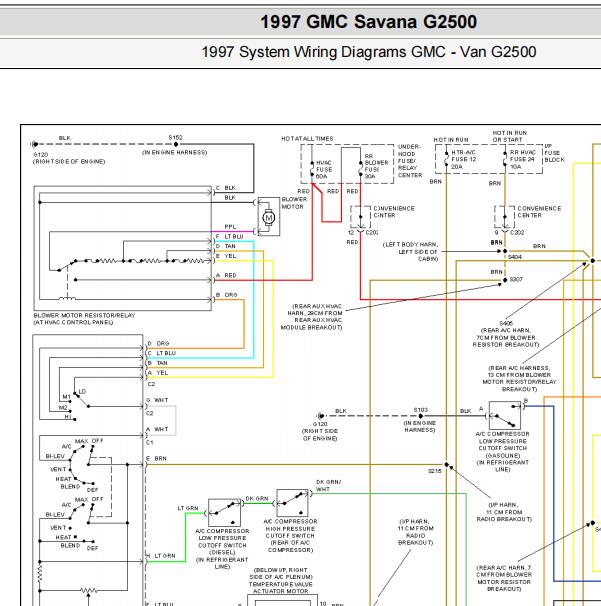Screen dimensions: 601x606
Task: Click the "RR HVAC FUSE 24 10A" label
Action: tap(522, 159)
